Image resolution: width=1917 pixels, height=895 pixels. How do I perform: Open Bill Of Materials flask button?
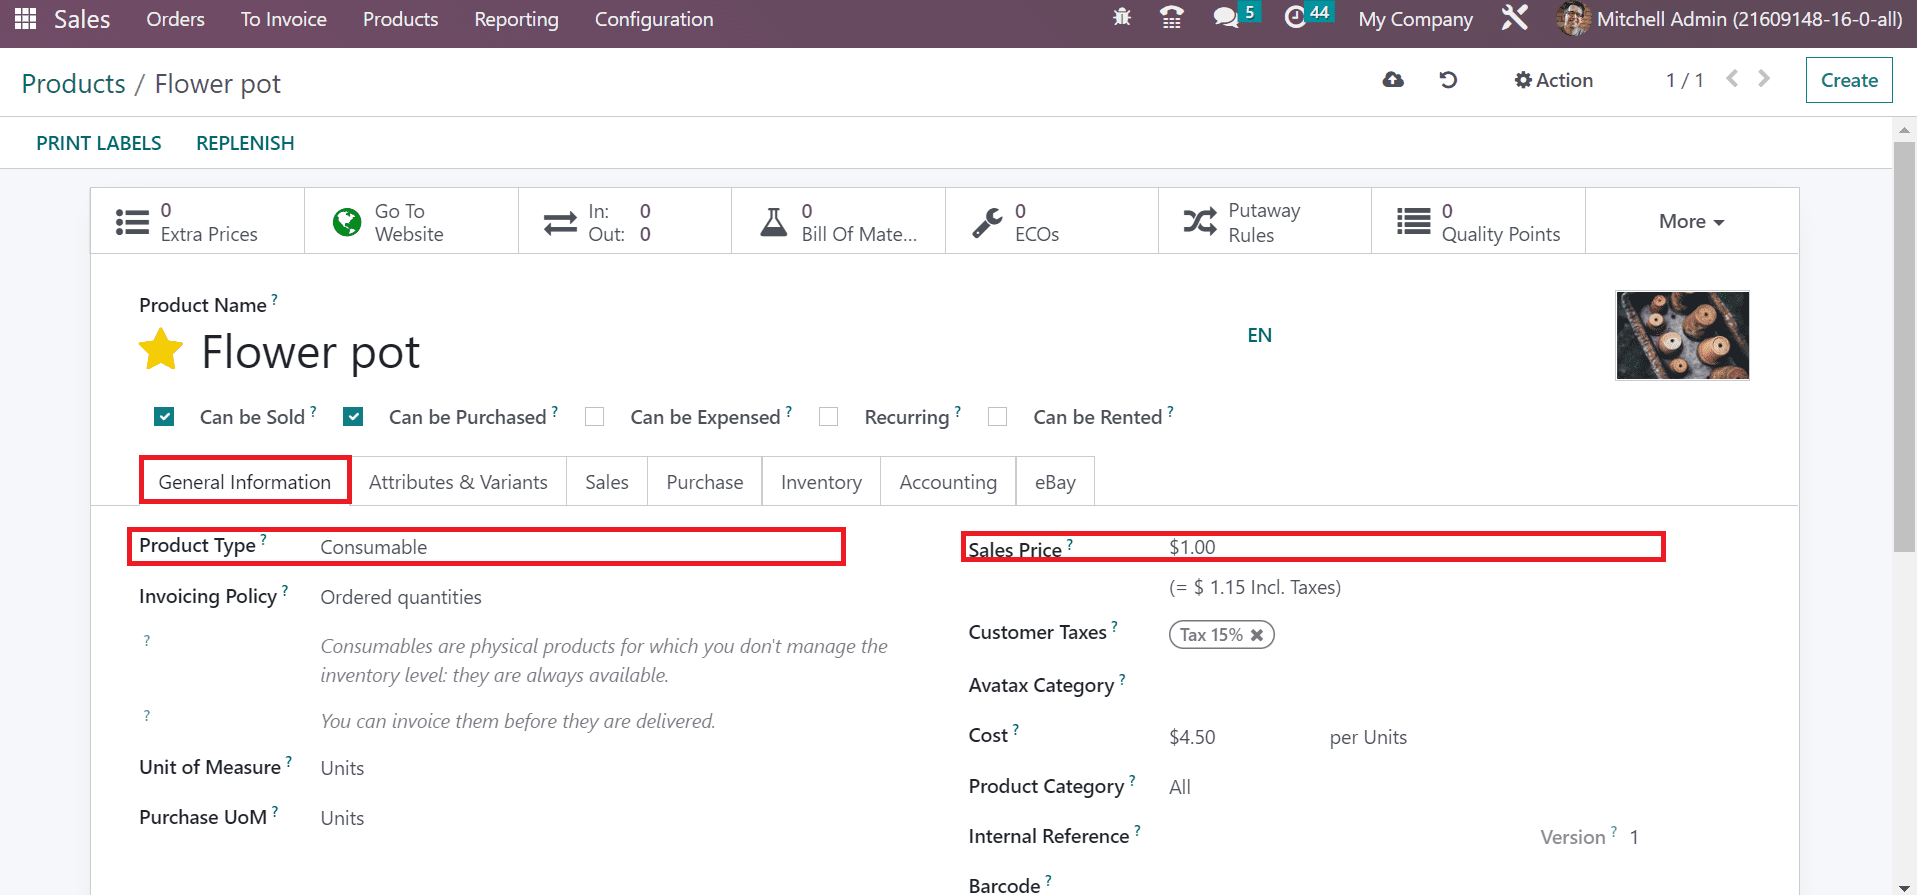point(838,222)
